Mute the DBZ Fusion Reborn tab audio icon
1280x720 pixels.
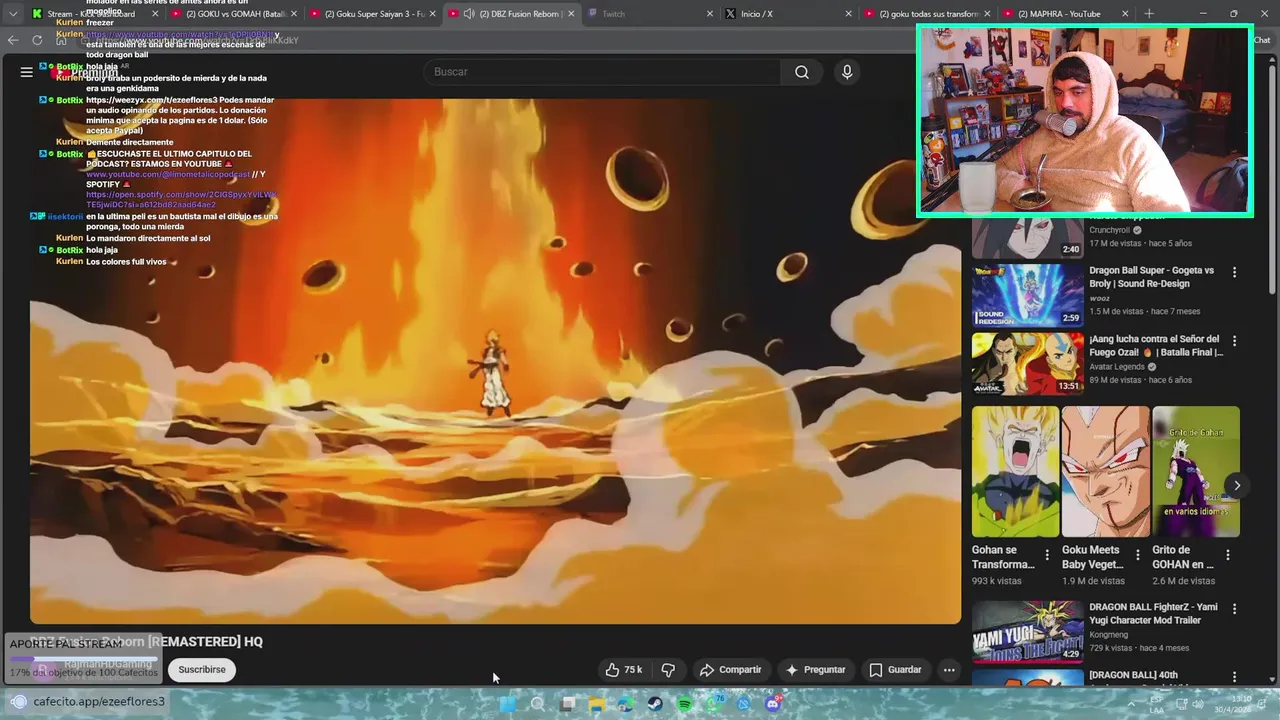click(x=469, y=14)
